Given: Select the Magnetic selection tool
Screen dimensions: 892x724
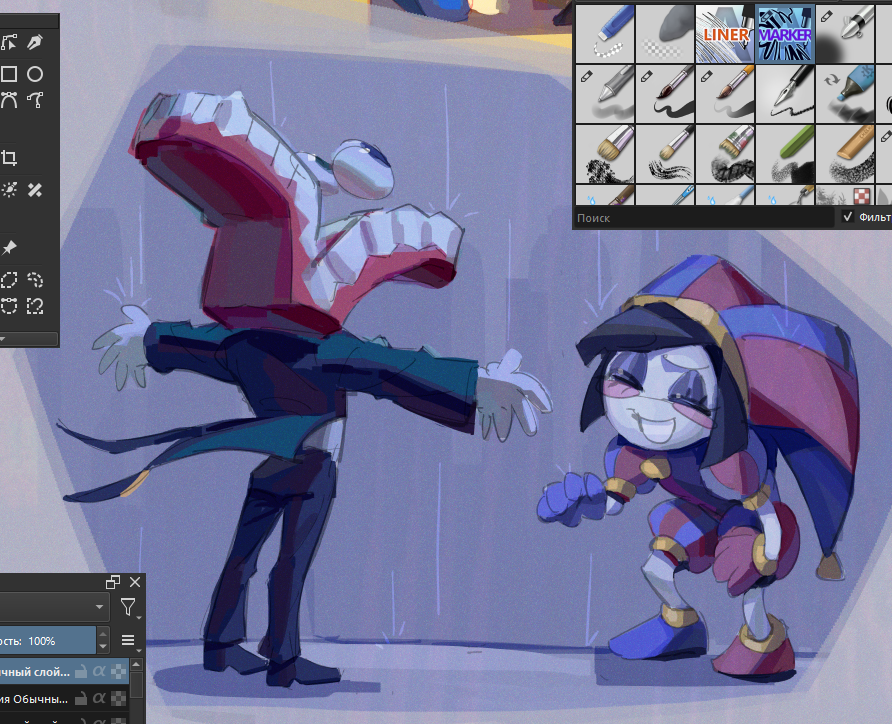Looking at the screenshot, I should (x=35, y=306).
